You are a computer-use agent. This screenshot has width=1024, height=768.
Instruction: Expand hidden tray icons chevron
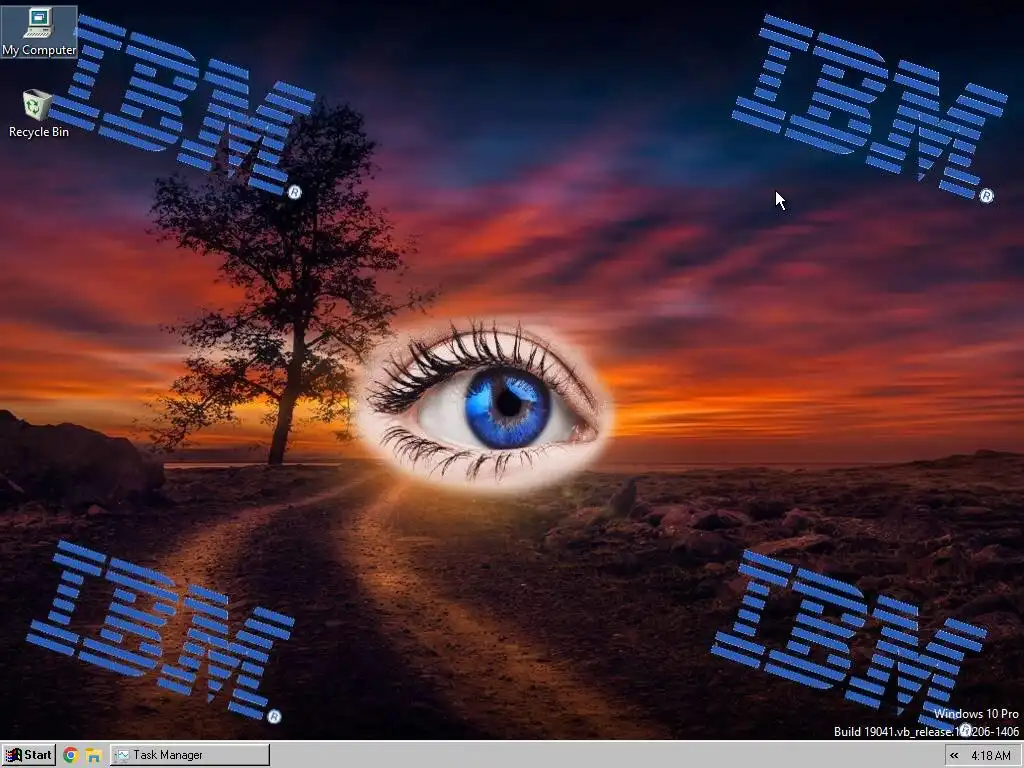tap(953, 756)
